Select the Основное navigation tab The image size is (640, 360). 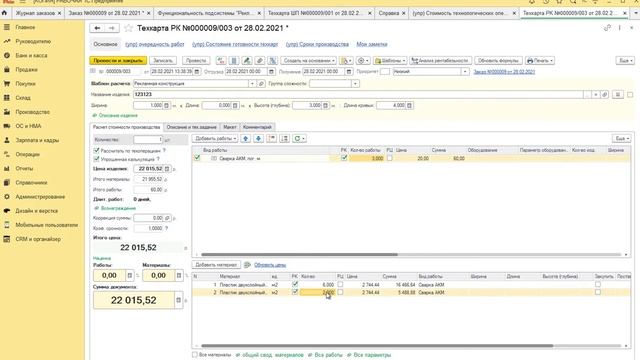click(105, 44)
